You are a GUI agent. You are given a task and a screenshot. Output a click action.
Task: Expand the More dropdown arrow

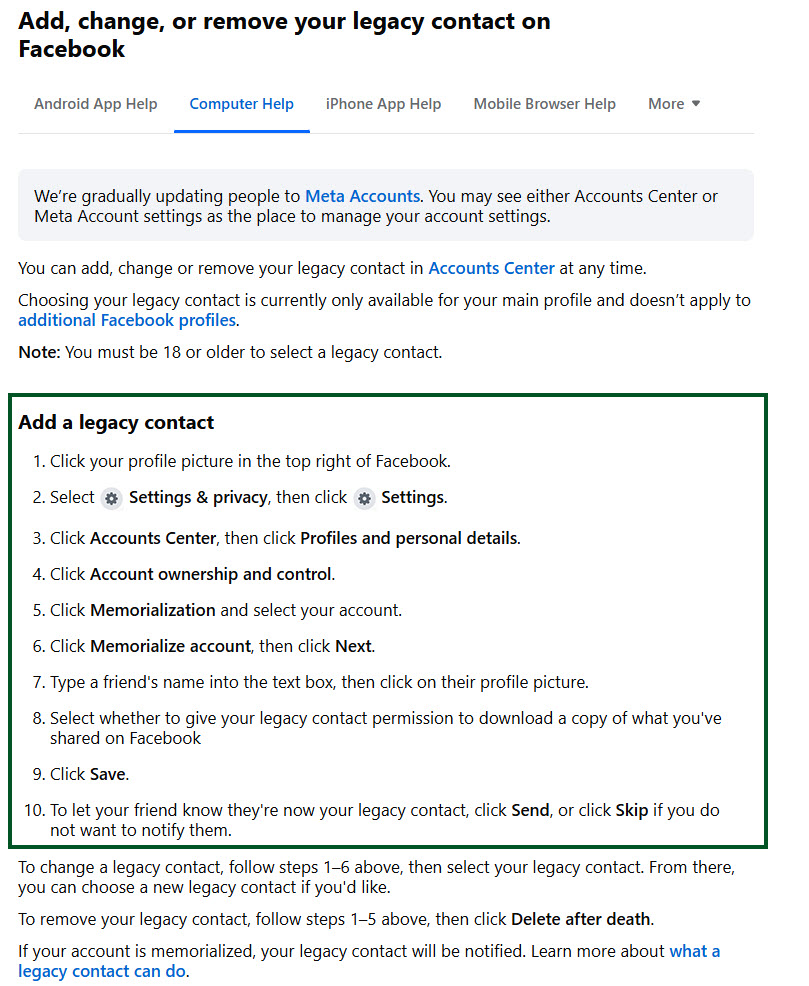click(696, 104)
